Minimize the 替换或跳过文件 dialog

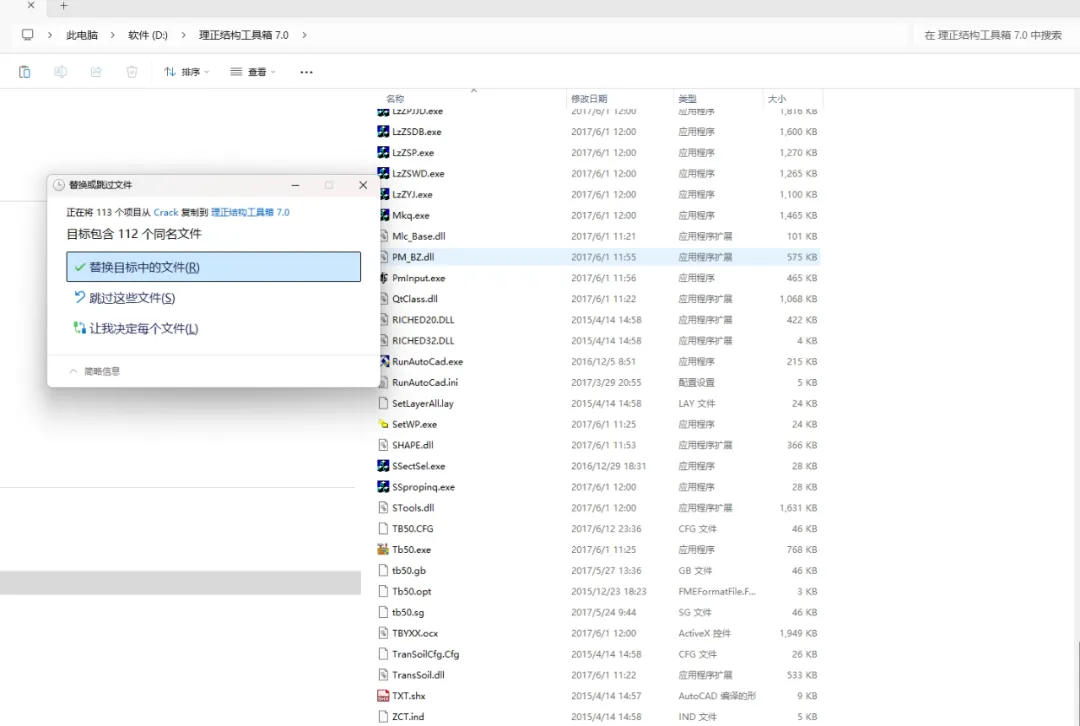[x=295, y=185]
